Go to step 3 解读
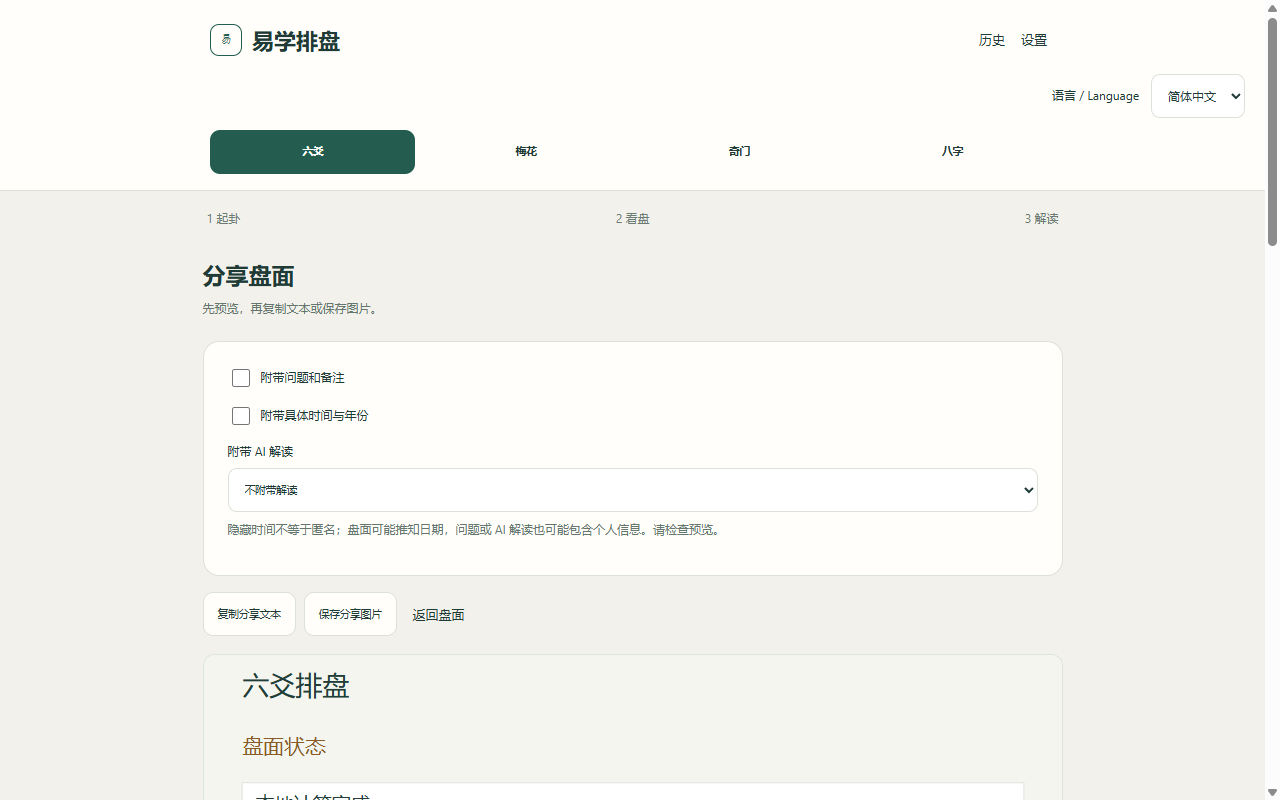The image size is (1280, 800). click(1041, 219)
